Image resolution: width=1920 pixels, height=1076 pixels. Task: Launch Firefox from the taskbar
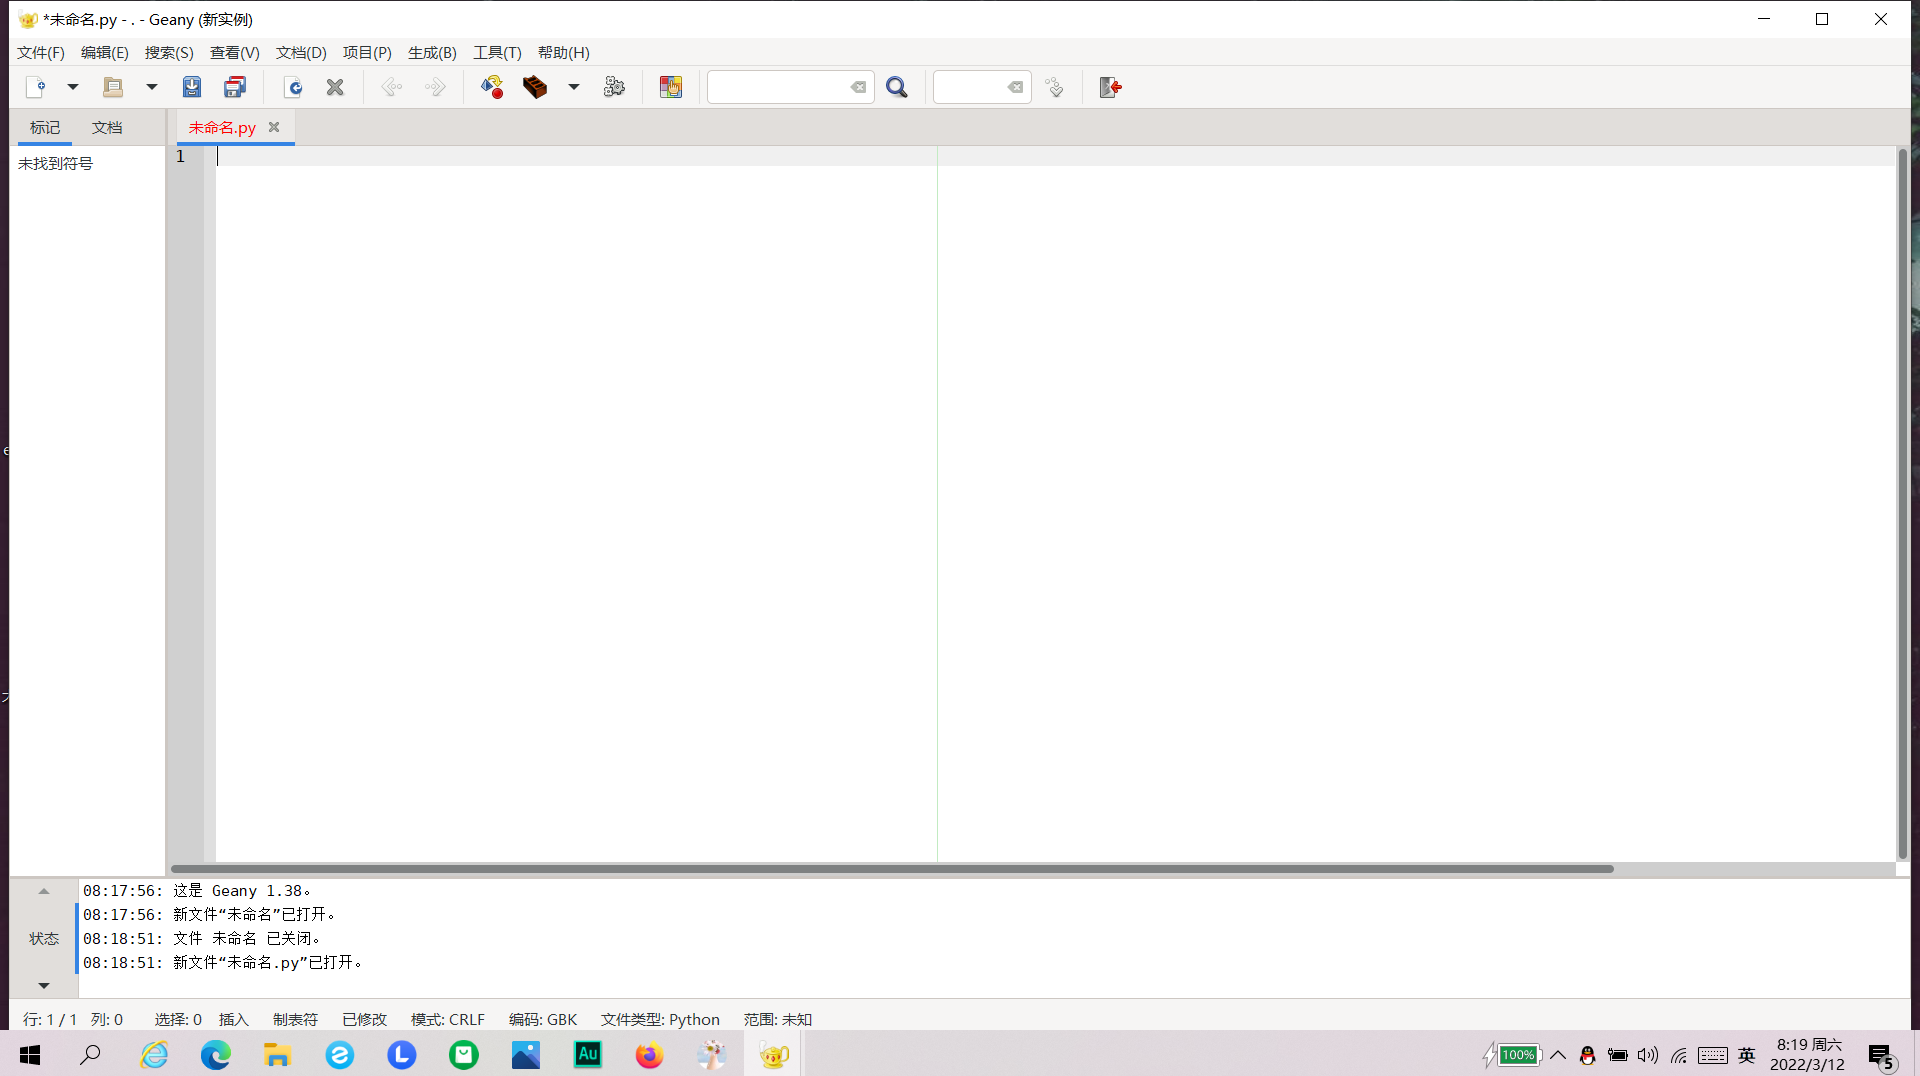click(x=649, y=1055)
